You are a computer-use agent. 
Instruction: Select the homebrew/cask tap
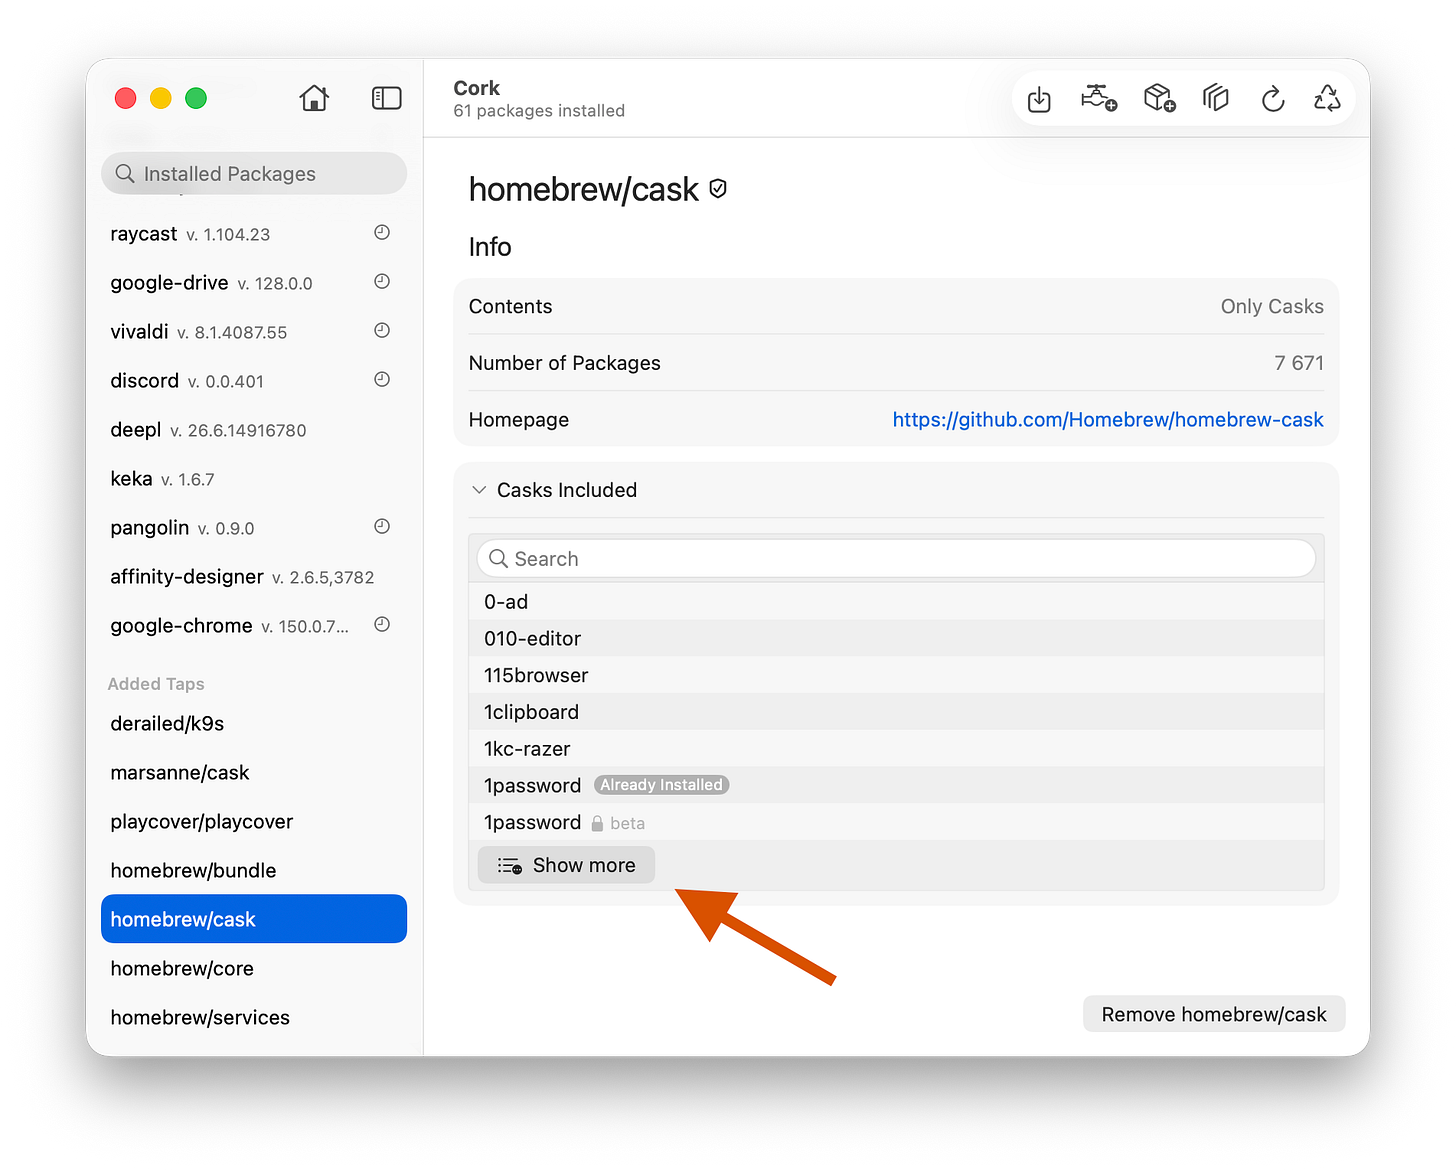(254, 919)
